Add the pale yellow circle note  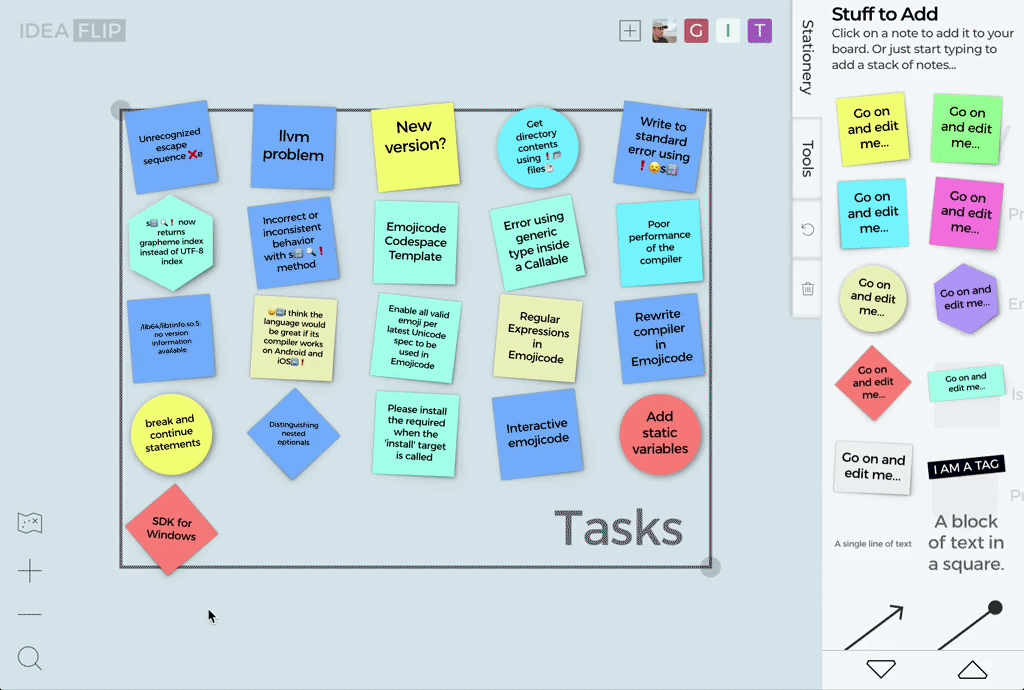point(873,298)
